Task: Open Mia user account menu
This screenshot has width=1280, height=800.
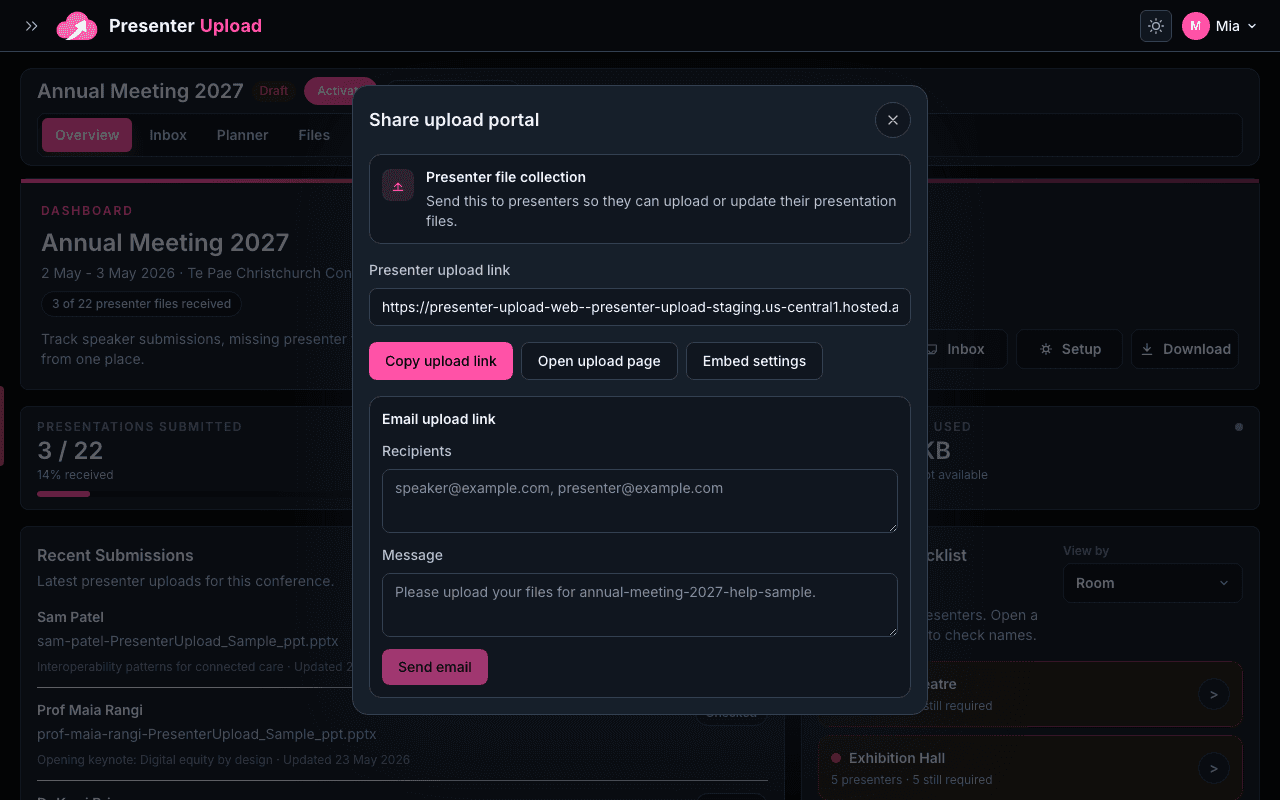Action: [1220, 26]
